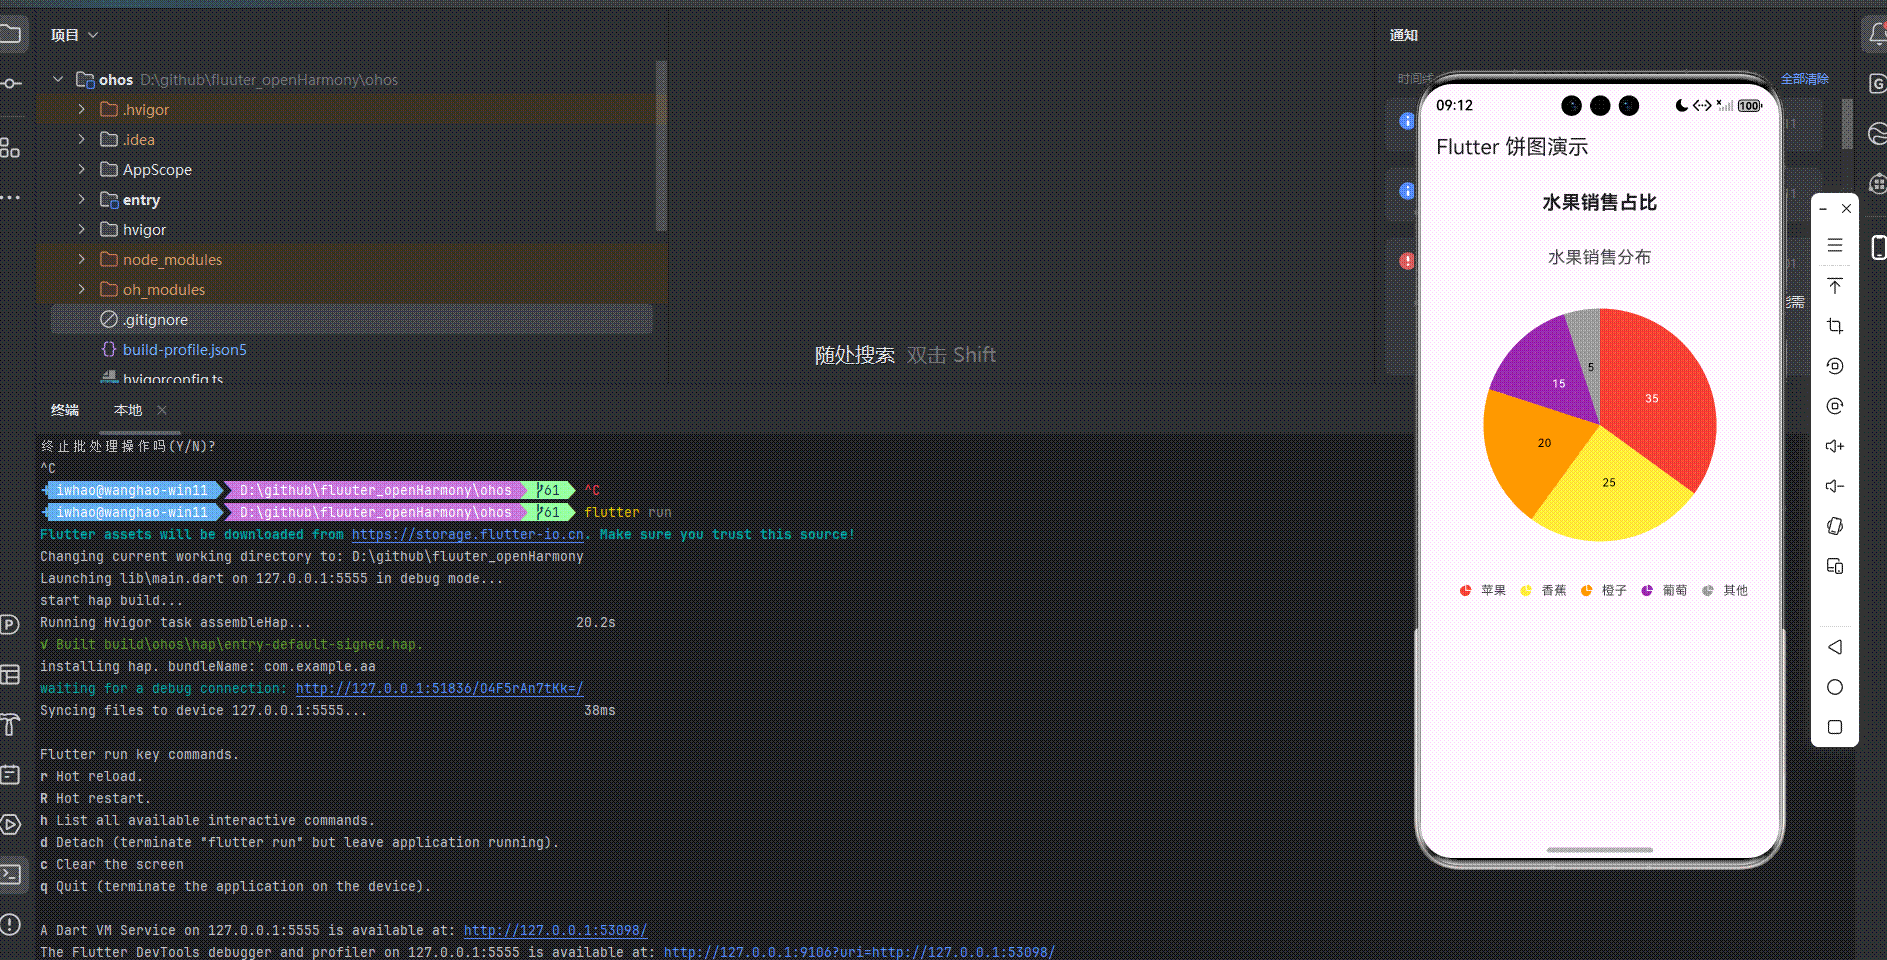Viewport: 1887px width, 960px height.
Task: Click the 其他 legend item
Action: pos(1725,590)
